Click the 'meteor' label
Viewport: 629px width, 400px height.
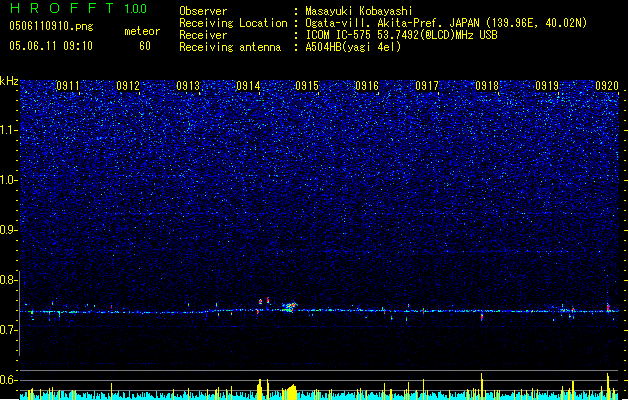[142, 31]
